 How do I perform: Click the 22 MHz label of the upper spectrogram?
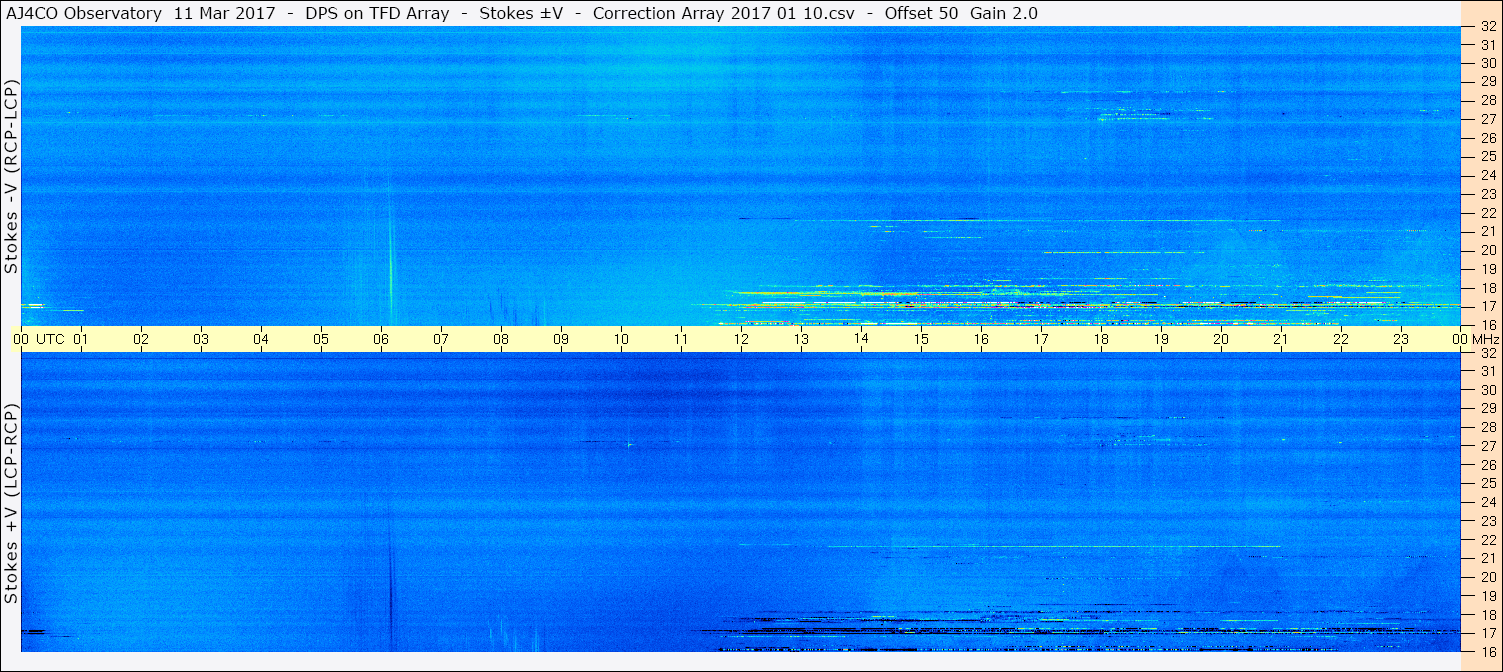[x=1487, y=213]
